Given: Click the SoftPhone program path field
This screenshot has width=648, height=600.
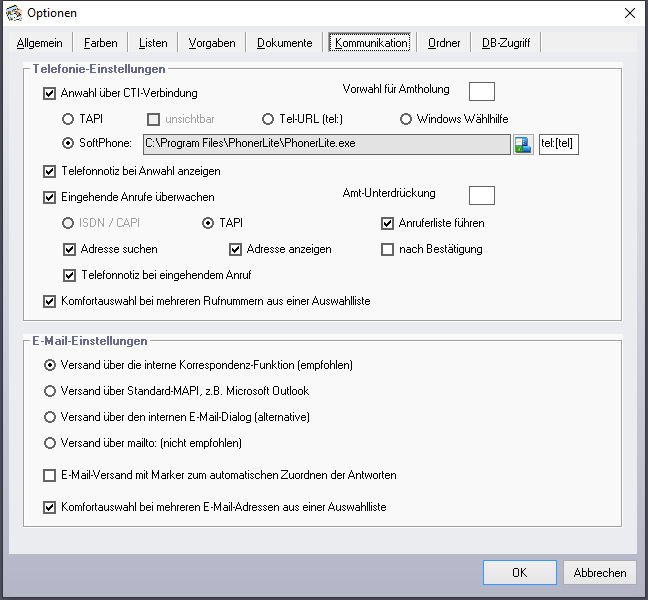Looking at the screenshot, I should 326,144.
